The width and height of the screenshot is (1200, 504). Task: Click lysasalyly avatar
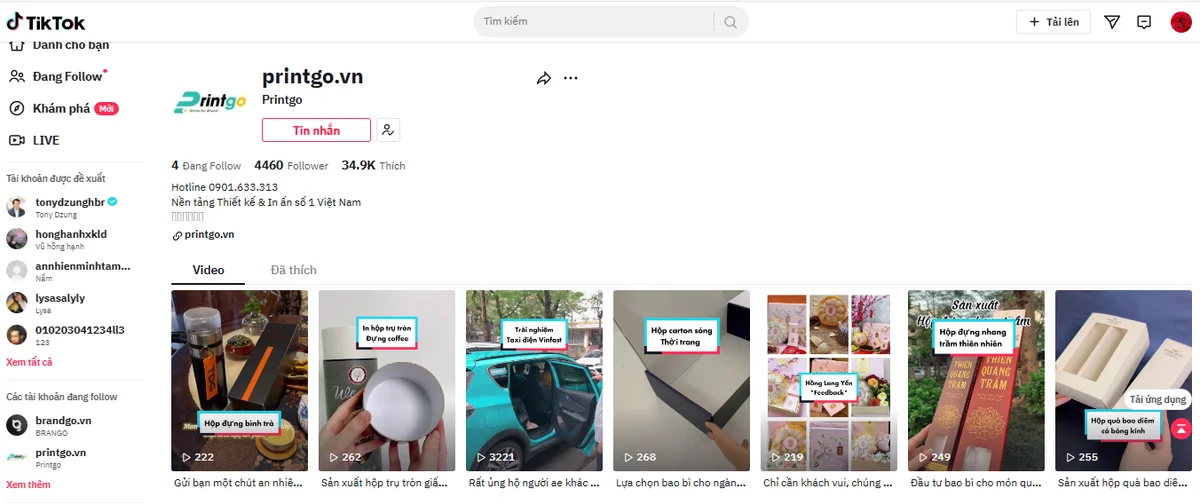point(17,303)
